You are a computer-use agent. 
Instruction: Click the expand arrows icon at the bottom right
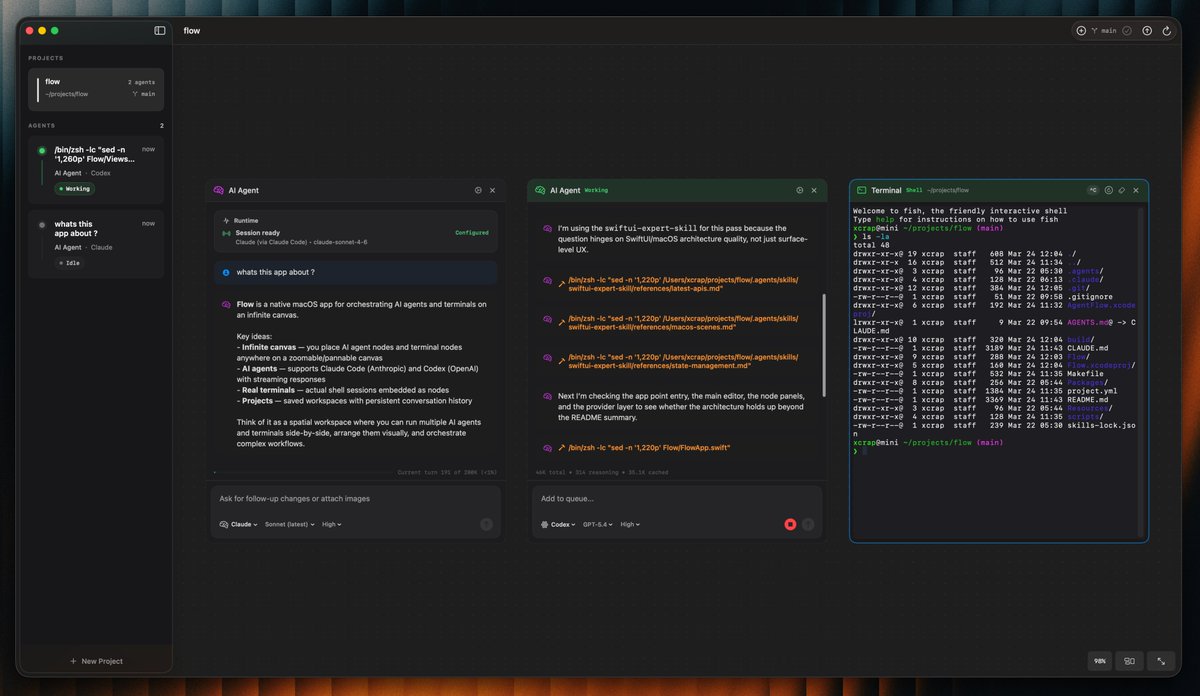(1161, 661)
